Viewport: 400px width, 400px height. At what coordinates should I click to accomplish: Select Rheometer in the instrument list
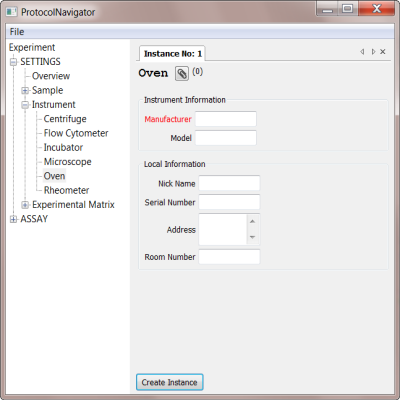pos(66,190)
